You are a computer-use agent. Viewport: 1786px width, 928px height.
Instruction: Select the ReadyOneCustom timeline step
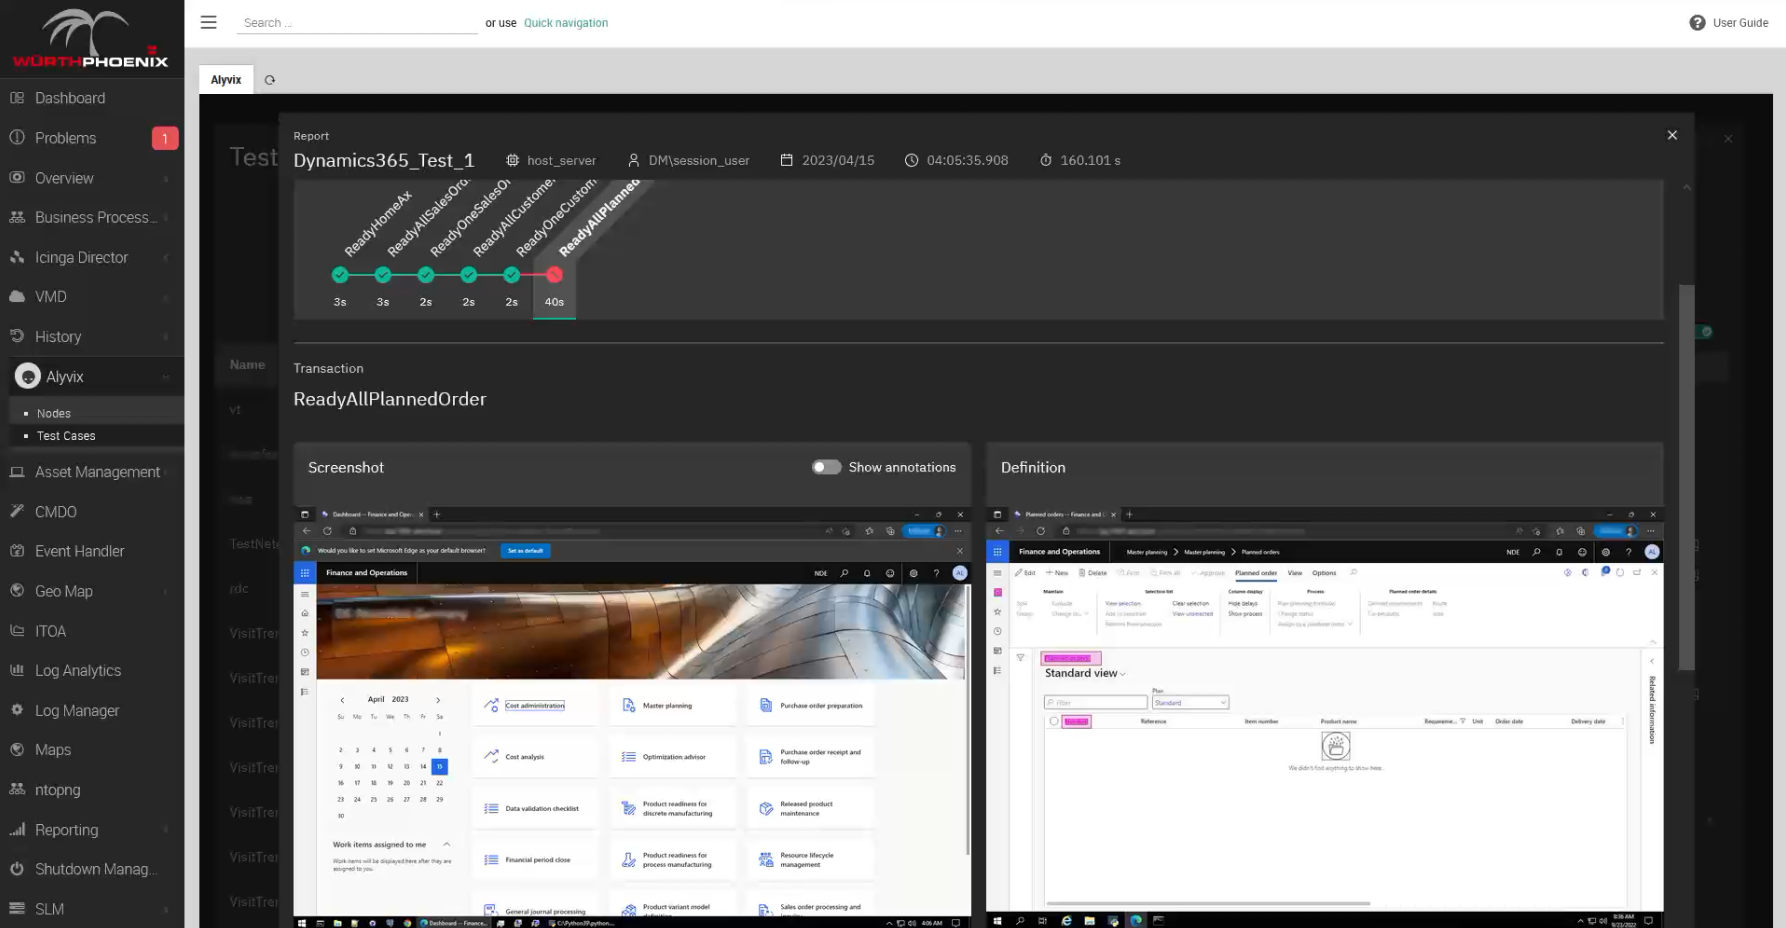click(512, 275)
